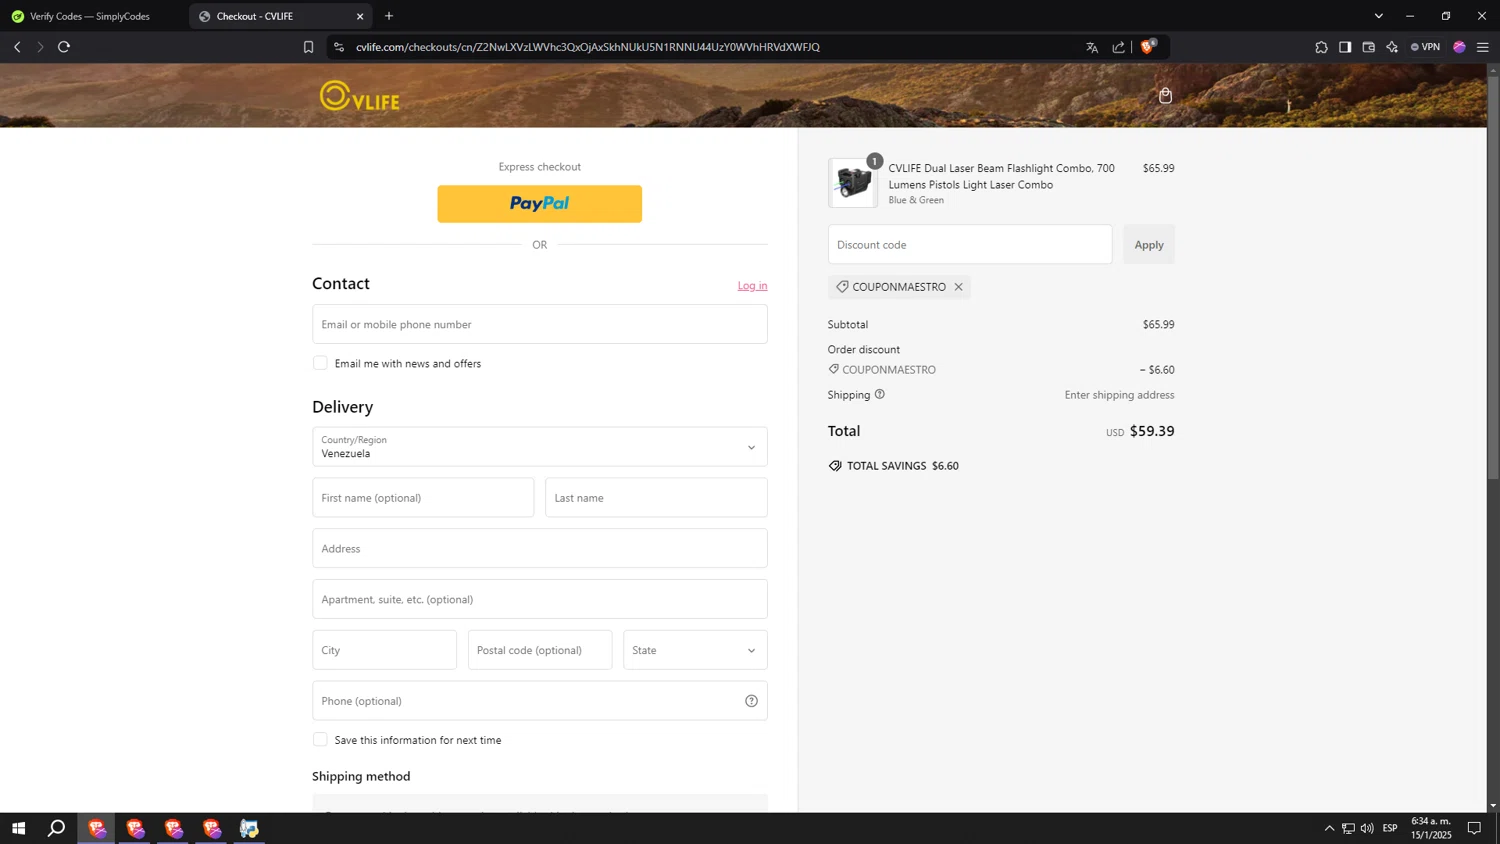Click the translate page icon
The image size is (1500, 844).
(x=1092, y=47)
